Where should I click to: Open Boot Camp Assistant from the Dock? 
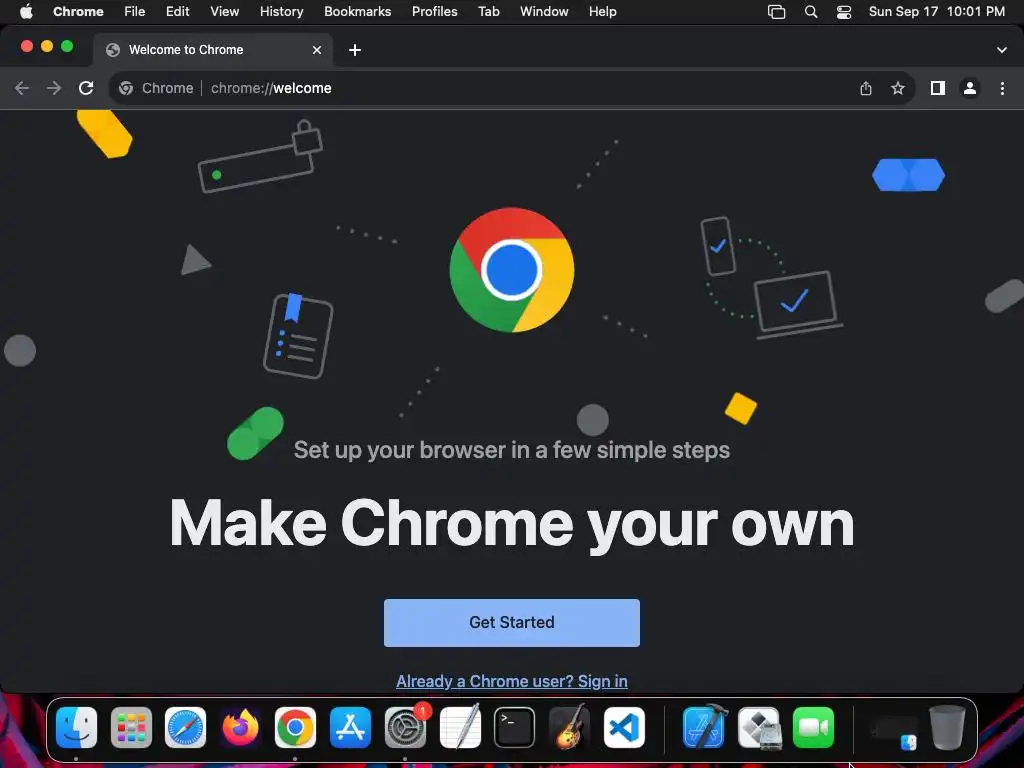(760, 728)
